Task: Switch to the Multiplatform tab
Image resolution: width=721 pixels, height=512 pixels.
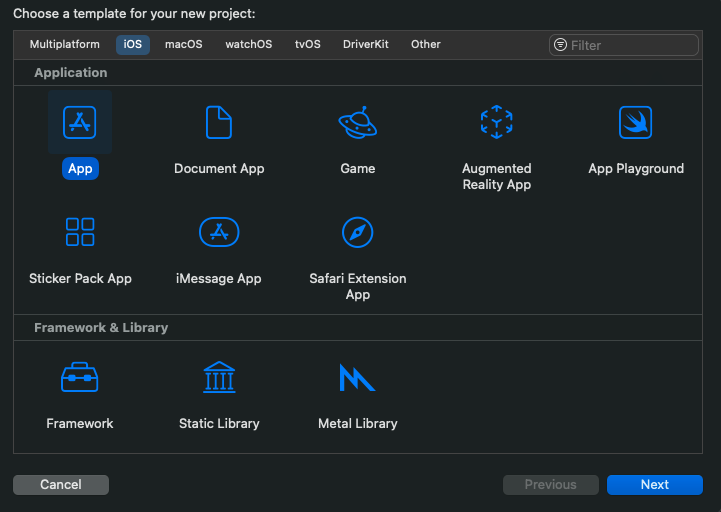Action: click(x=64, y=44)
